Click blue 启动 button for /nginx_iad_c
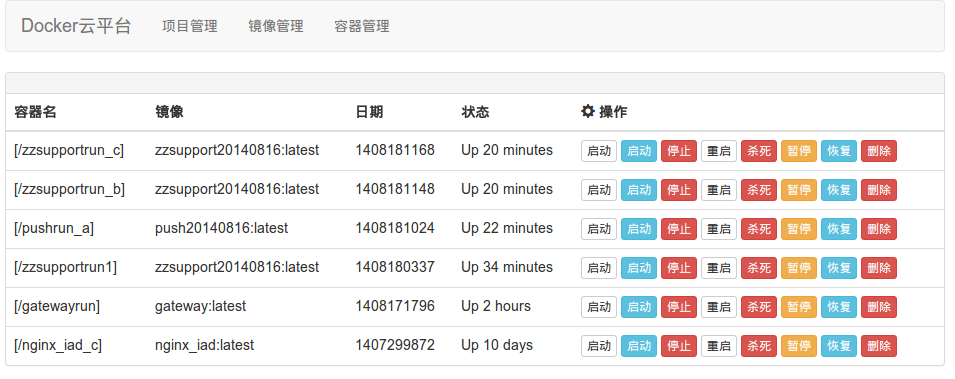 click(x=639, y=346)
